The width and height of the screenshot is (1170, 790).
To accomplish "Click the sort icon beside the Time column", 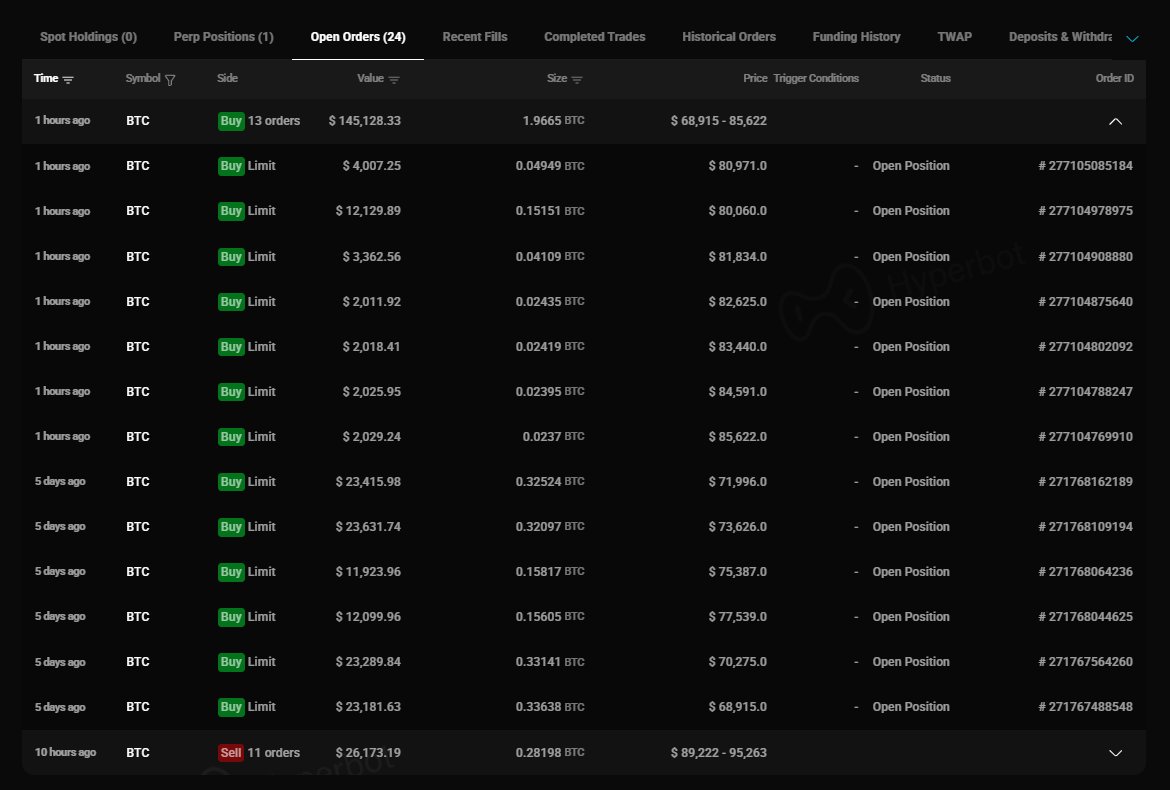I will (68, 78).
